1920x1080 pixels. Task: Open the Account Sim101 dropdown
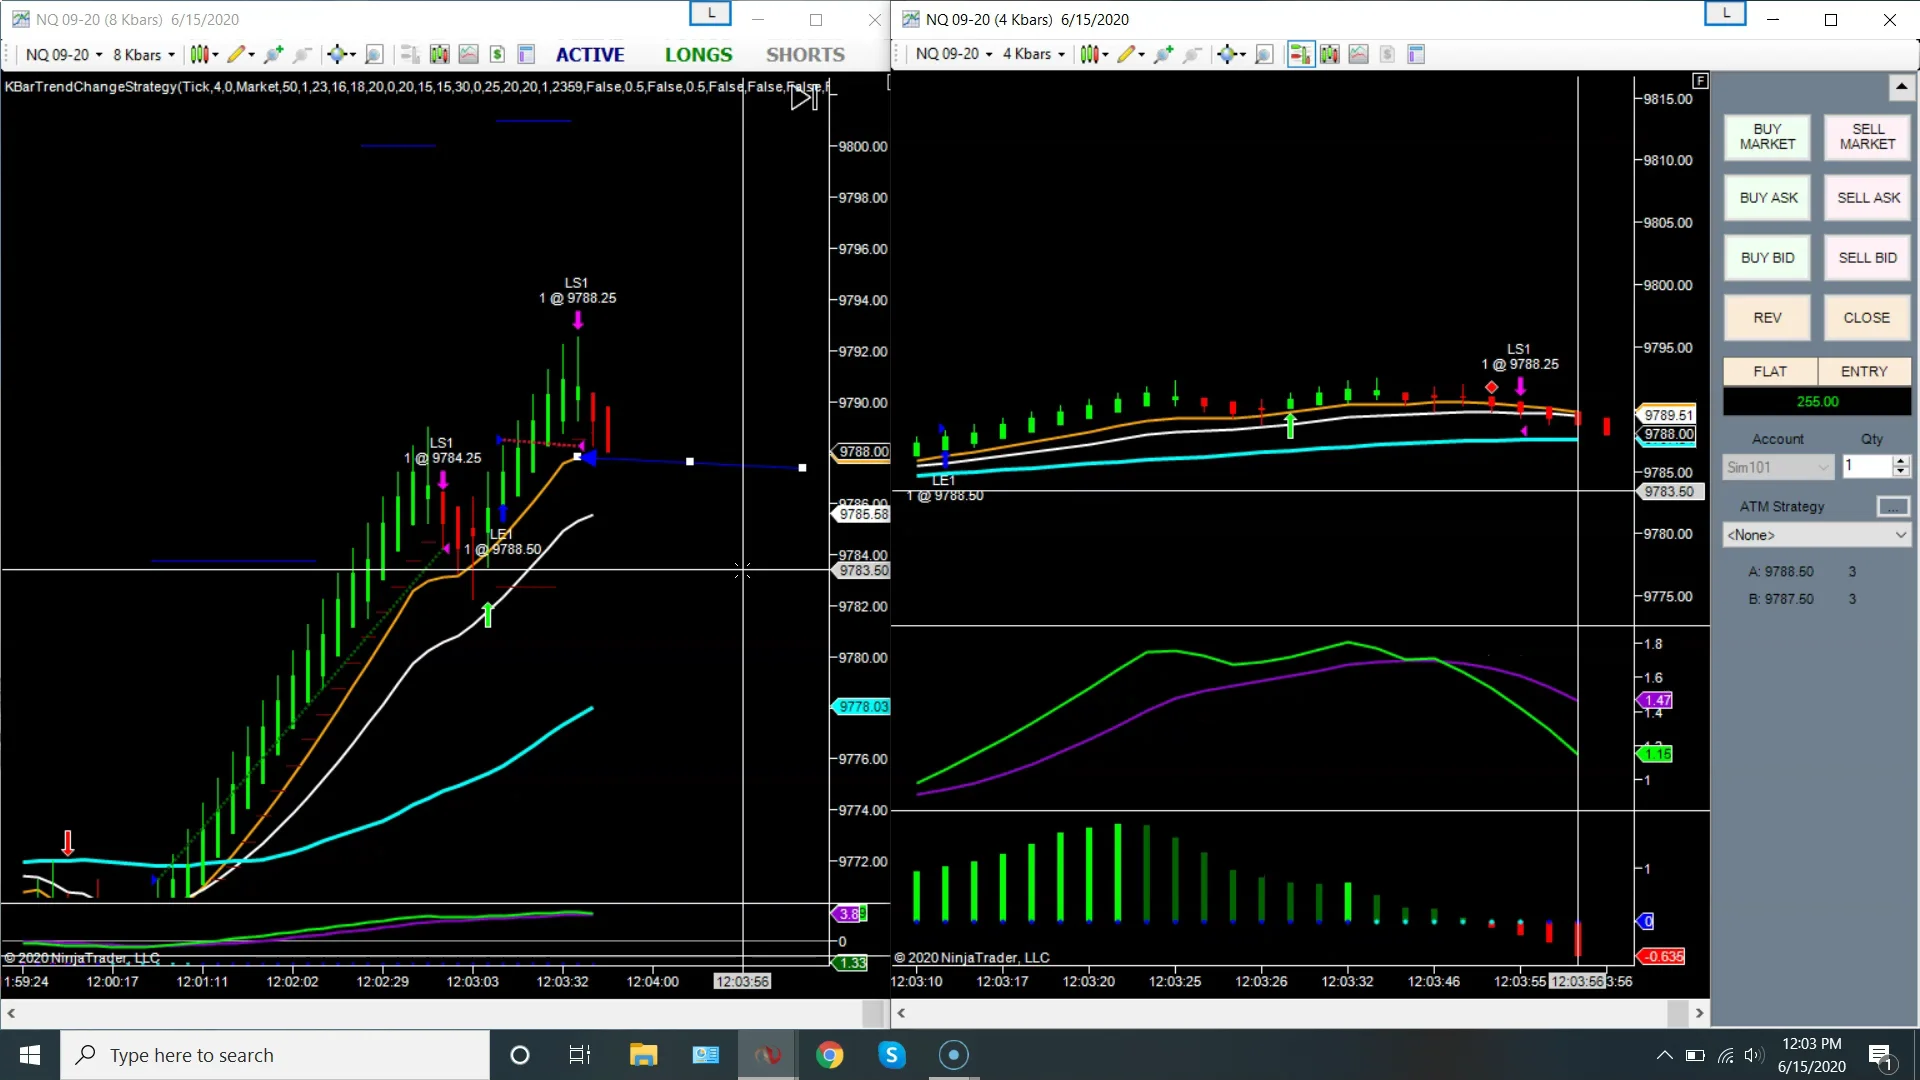[1778, 467]
